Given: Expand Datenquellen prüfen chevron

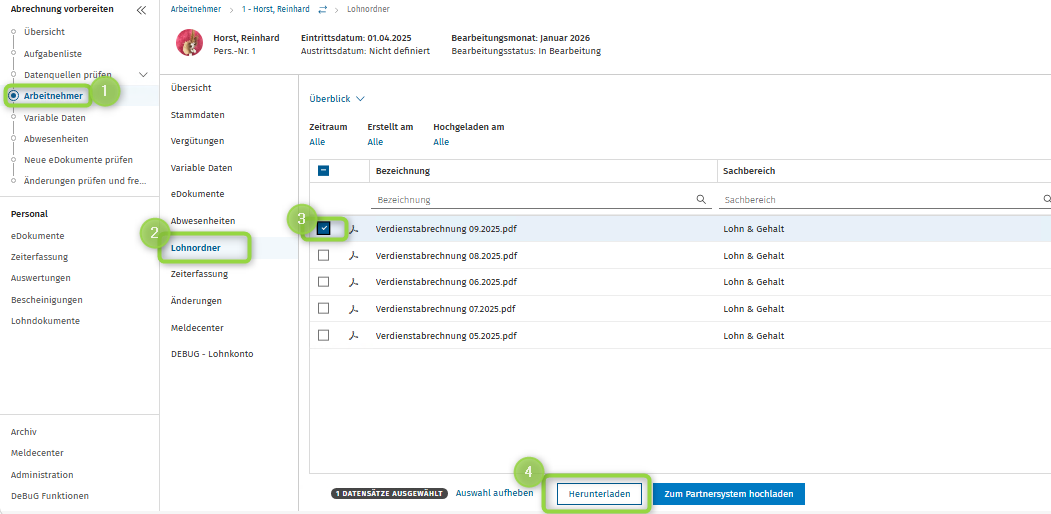Looking at the screenshot, I should 142,74.
